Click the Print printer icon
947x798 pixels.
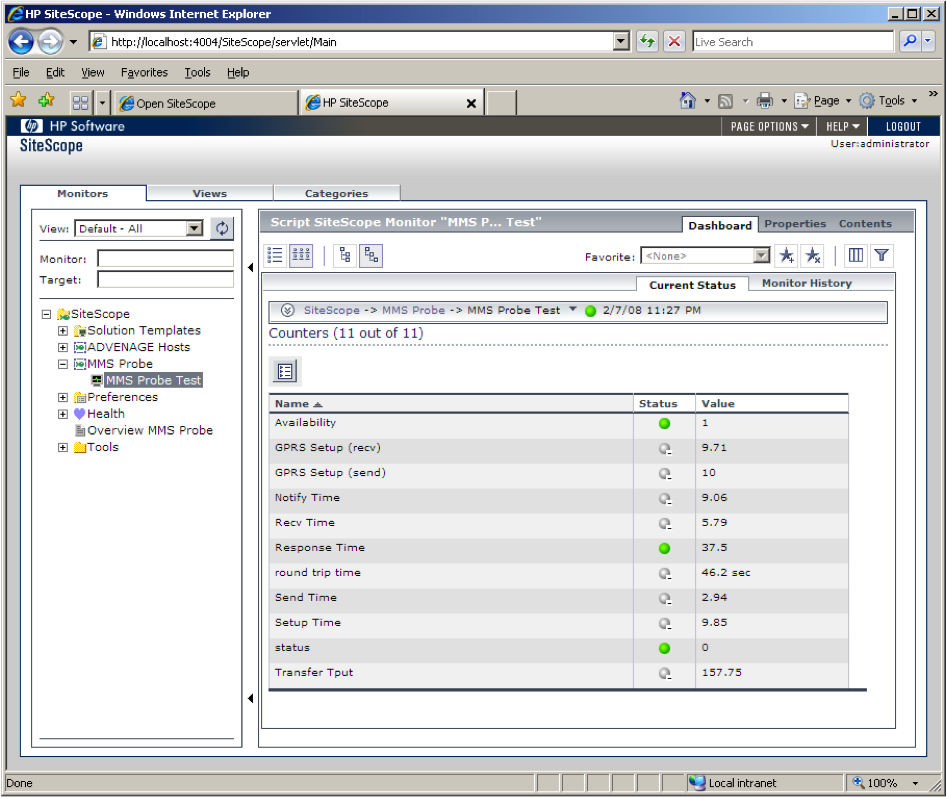click(x=765, y=100)
